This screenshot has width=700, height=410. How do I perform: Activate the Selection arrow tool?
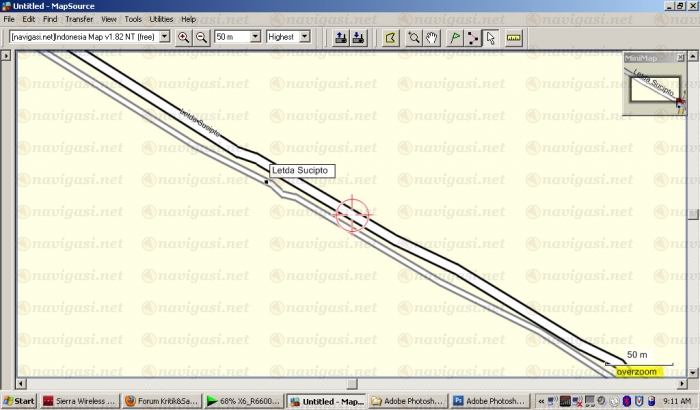[490, 37]
